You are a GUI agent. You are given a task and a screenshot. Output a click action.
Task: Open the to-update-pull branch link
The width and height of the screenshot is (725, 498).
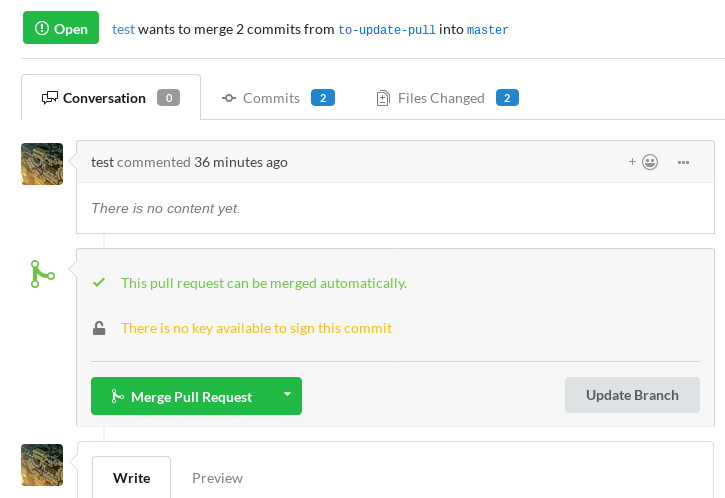387,30
